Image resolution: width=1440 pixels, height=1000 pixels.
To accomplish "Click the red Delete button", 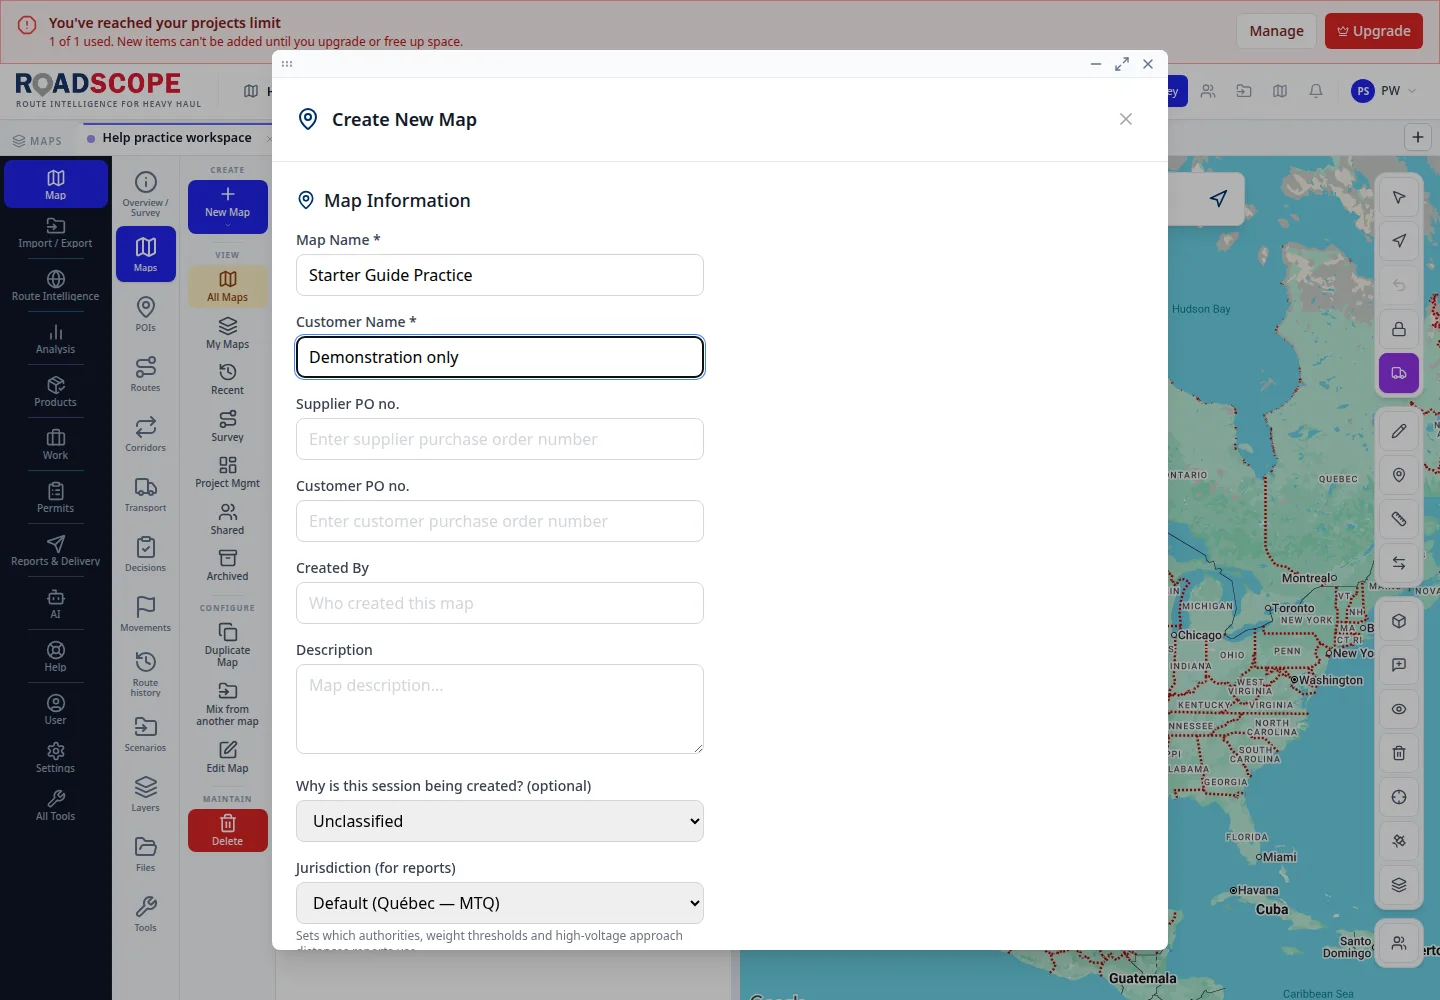I will (228, 830).
